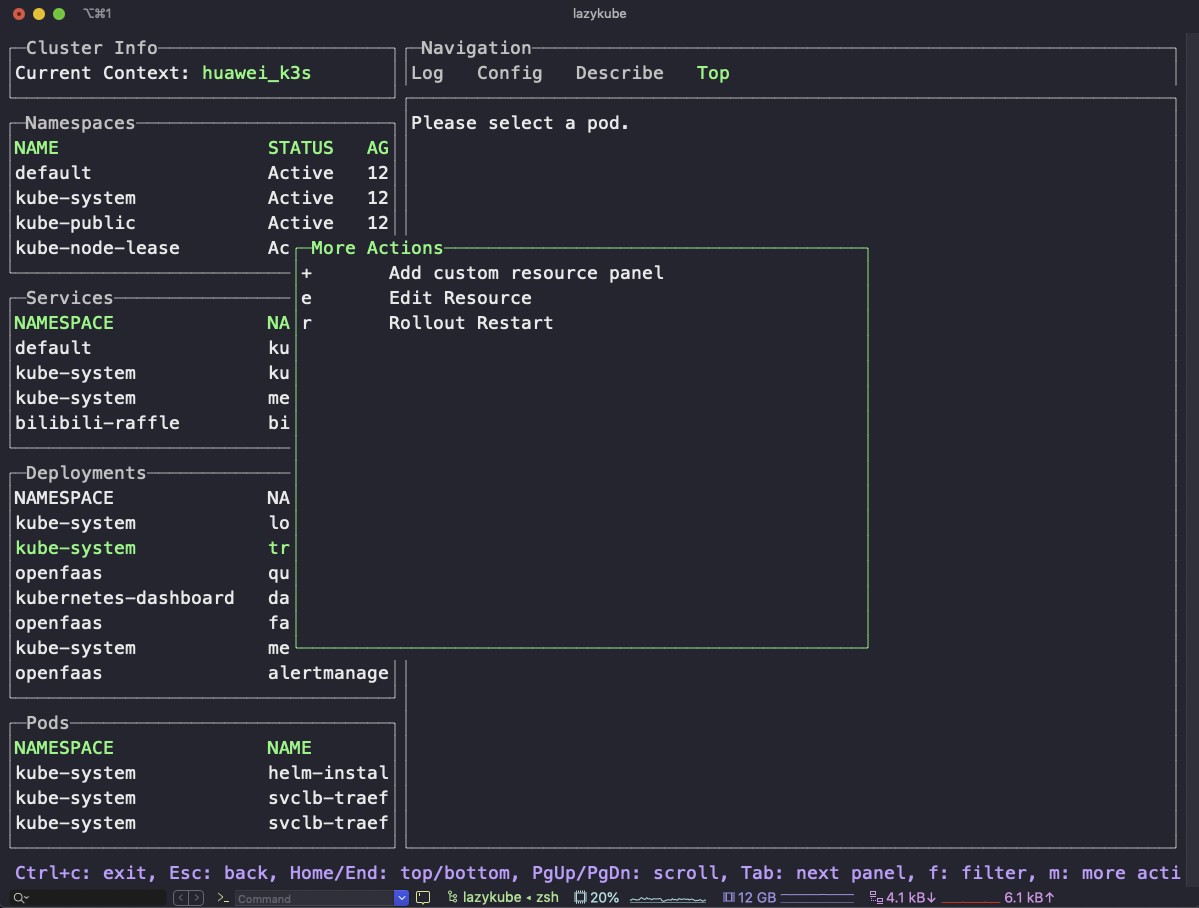Screen dimensions: 1199x908
Task: Click lazykube zsh session label
Action: (511, 897)
